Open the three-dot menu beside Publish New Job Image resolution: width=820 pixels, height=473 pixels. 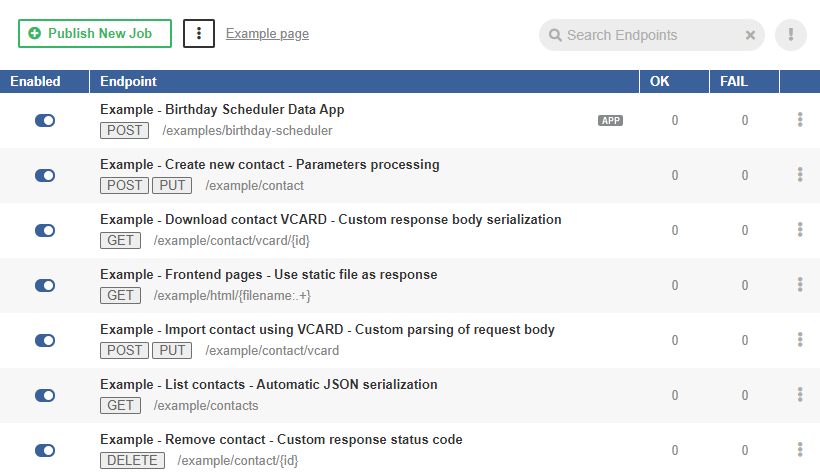pyautogui.click(x=199, y=33)
